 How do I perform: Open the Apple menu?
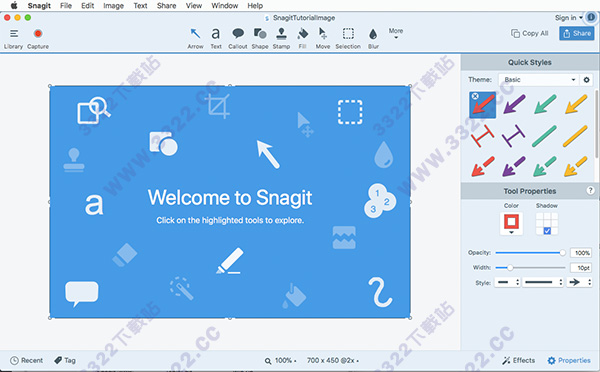pos(14,5)
